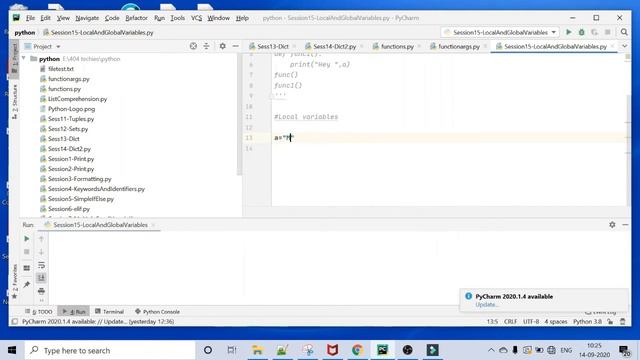Open the Refactor menu

coord(136,18)
